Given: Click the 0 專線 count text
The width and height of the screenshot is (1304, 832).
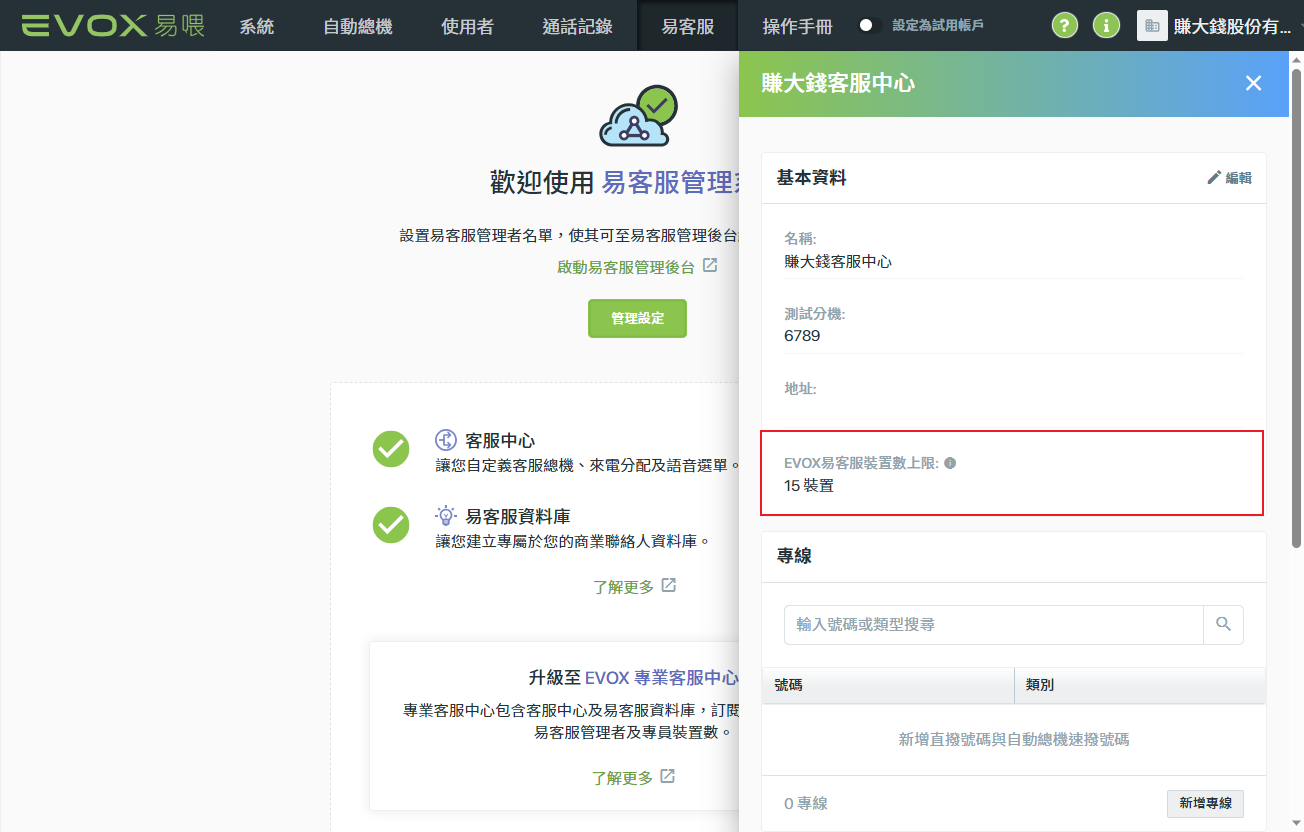Looking at the screenshot, I should (806, 804).
